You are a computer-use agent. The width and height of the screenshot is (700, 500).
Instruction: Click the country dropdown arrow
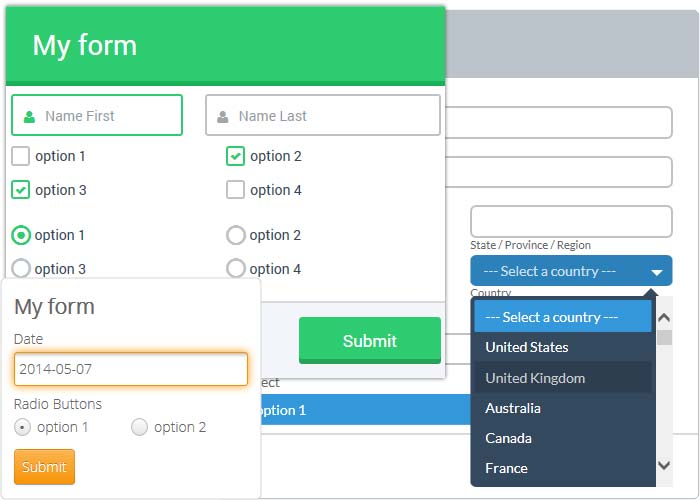click(x=657, y=272)
